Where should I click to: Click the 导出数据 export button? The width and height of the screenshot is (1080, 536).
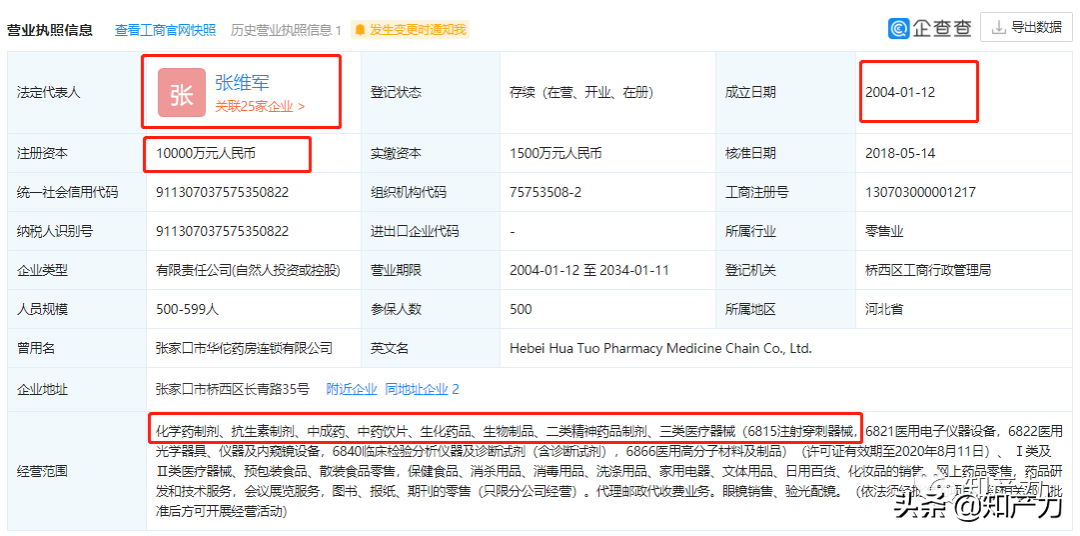coord(1026,28)
